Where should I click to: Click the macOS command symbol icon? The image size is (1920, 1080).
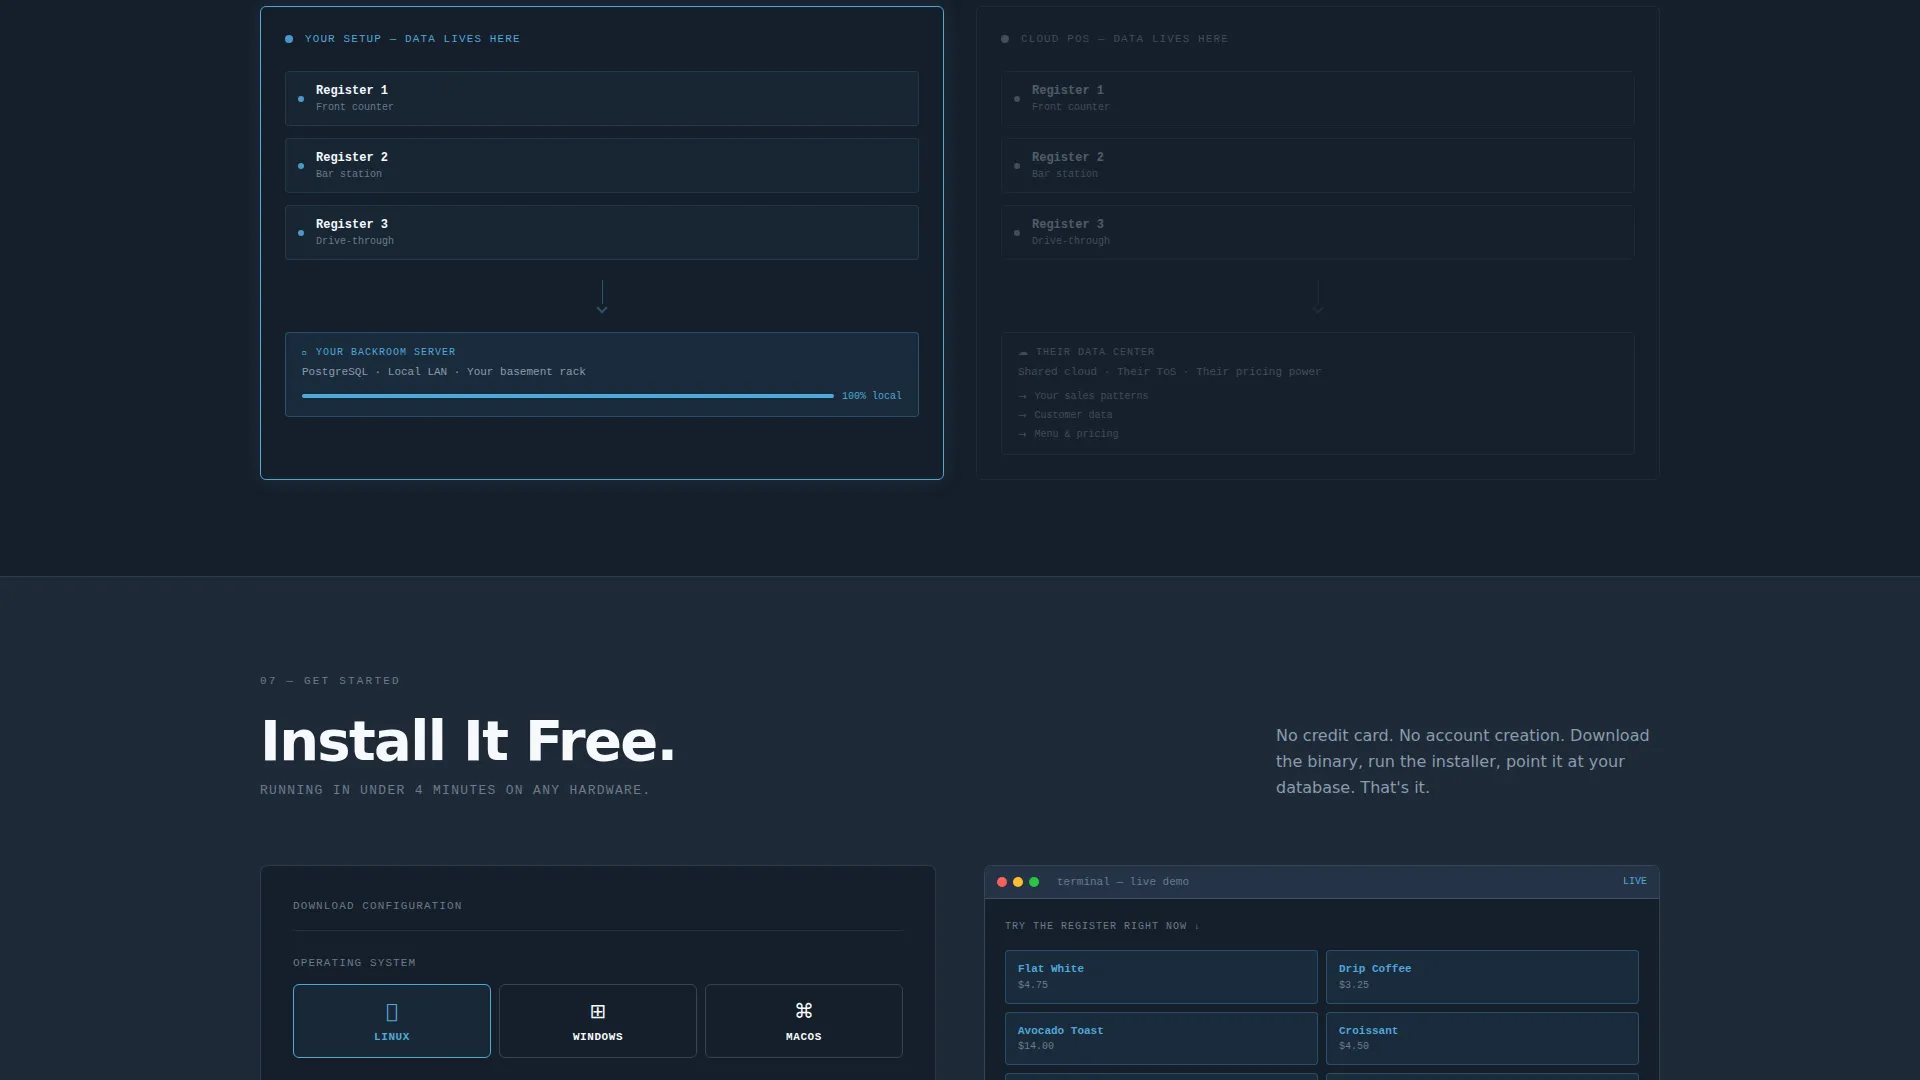(x=804, y=1011)
